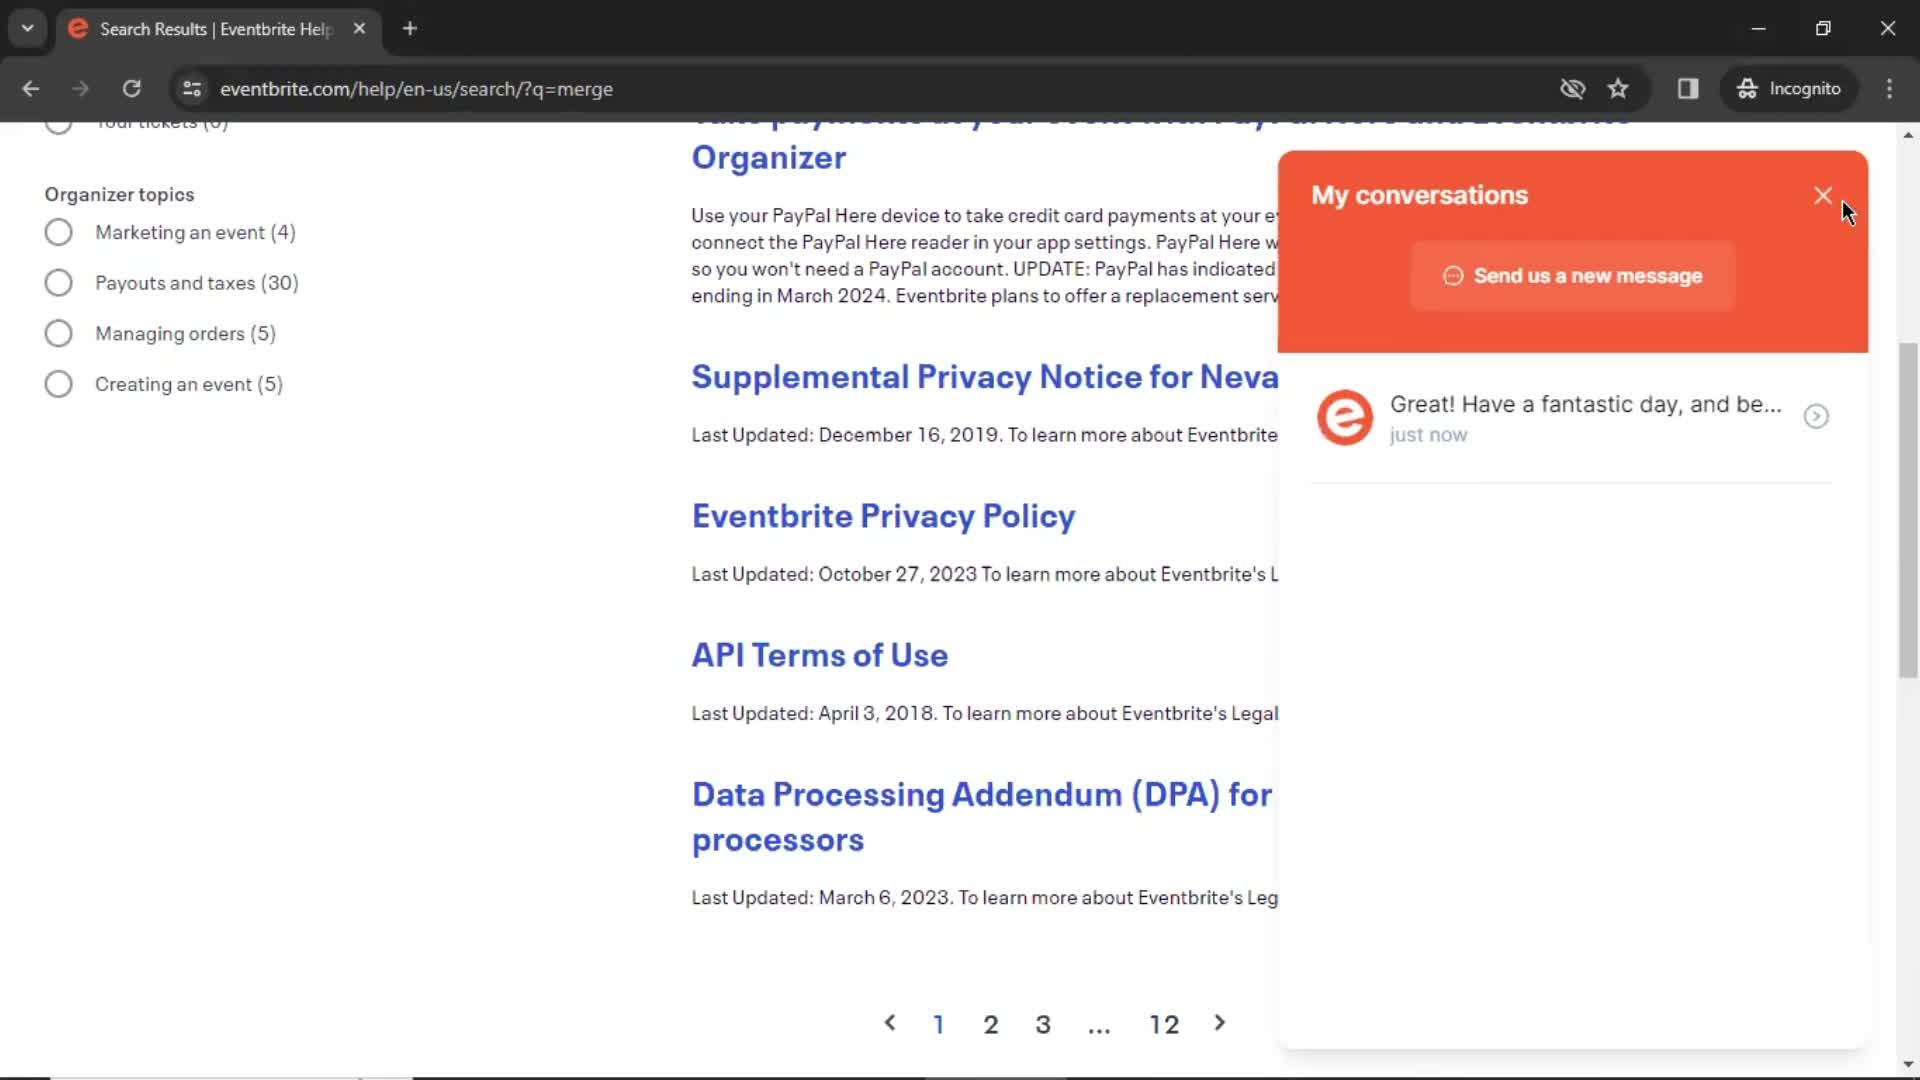The width and height of the screenshot is (1920, 1080).
Task: Open the article ending in 'Organizer'
Action: click(x=769, y=157)
